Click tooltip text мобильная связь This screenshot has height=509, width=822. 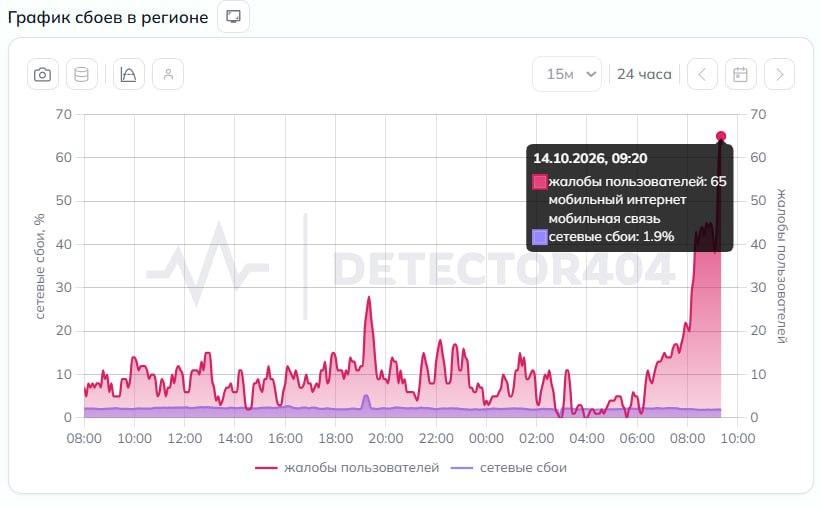pyautogui.click(x=604, y=219)
